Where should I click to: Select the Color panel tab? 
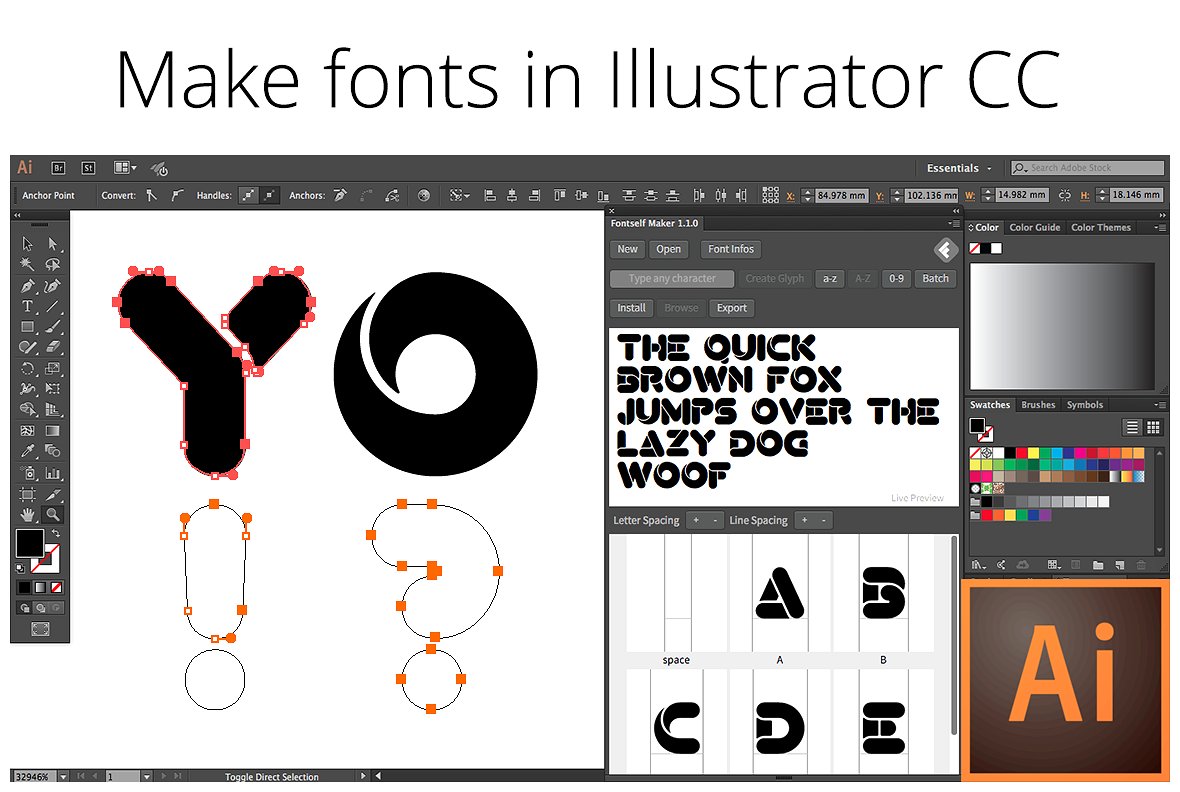[x=984, y=227]
